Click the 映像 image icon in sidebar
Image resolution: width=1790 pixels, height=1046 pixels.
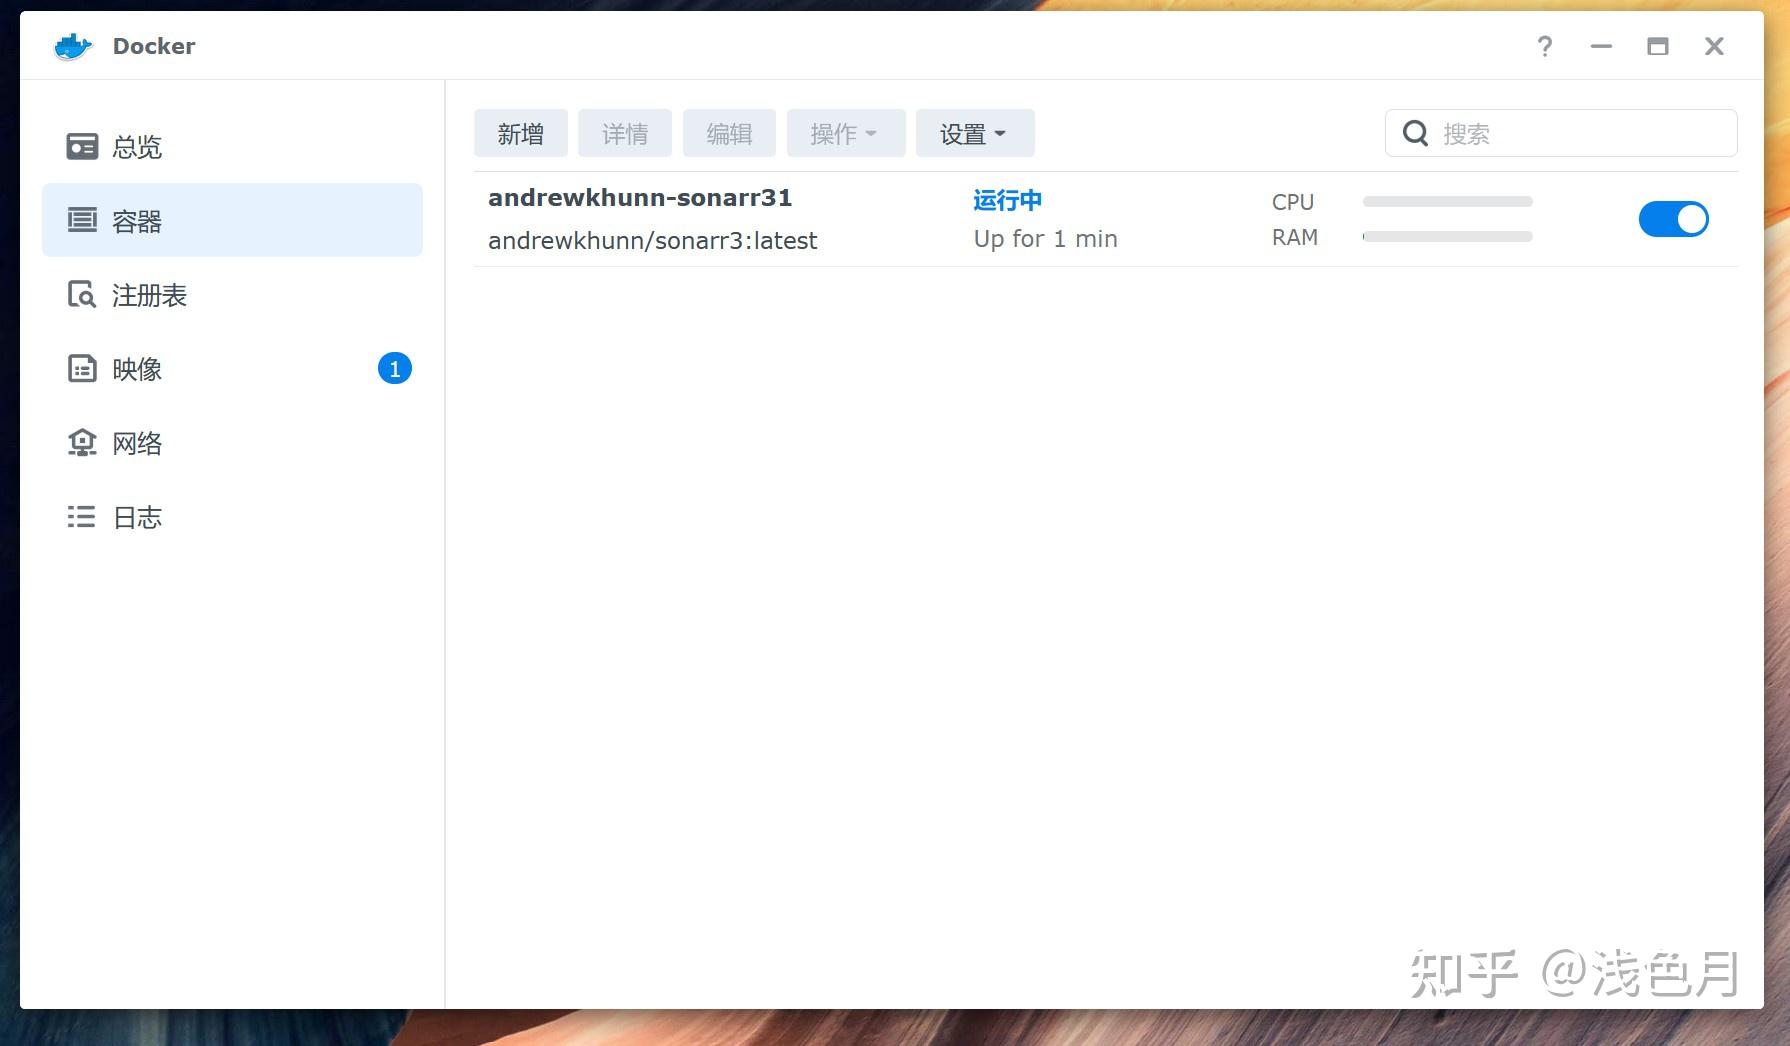tap(82, 369)
